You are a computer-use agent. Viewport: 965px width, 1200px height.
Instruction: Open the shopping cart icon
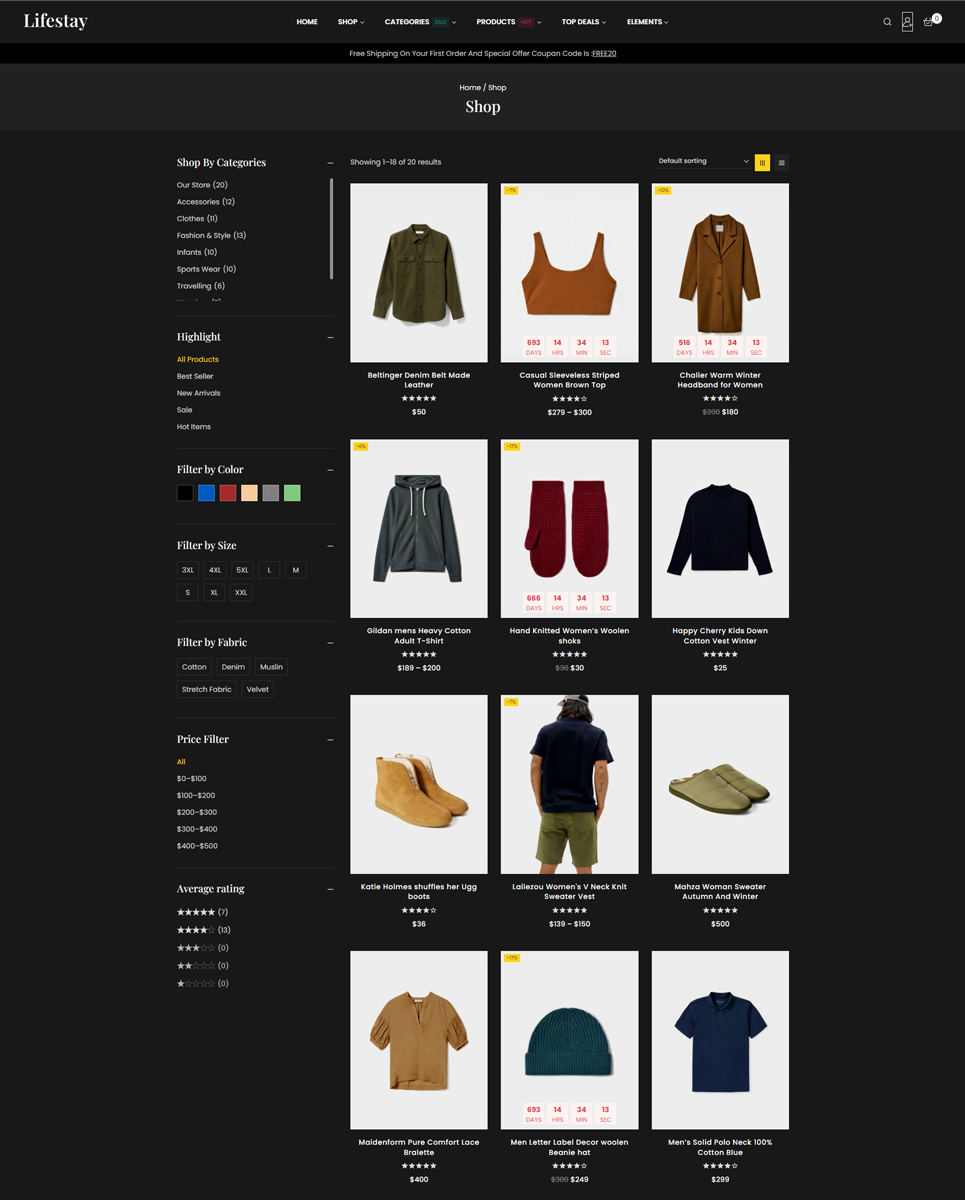[x=929, y=22]
